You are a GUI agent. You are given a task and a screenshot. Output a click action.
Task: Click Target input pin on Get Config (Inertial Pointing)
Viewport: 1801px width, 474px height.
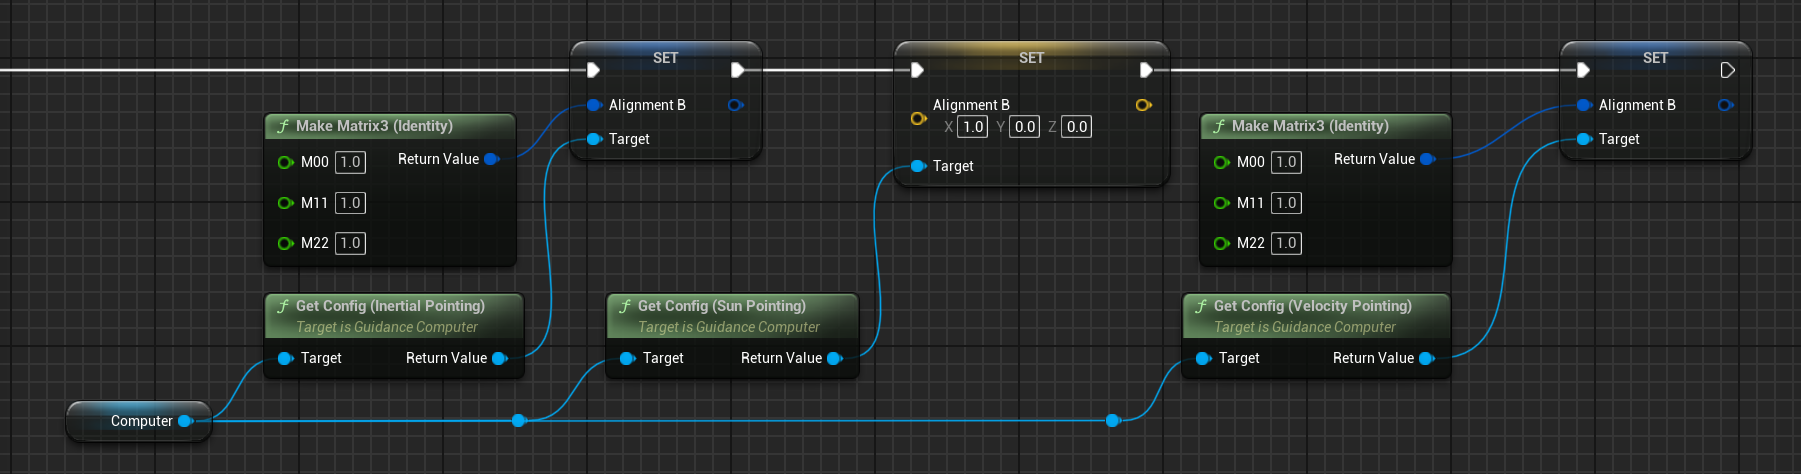[285, 358]
